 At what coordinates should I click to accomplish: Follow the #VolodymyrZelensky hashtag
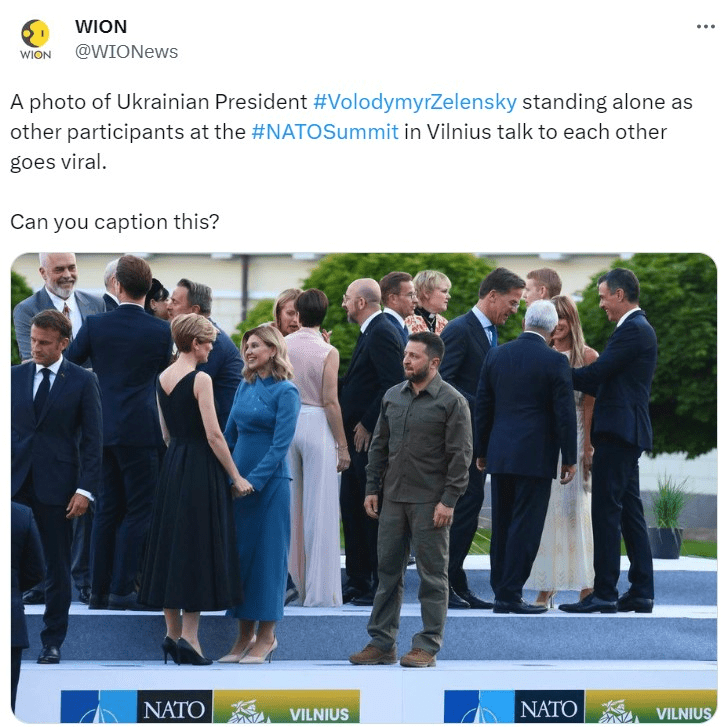[x=415, y=102]
